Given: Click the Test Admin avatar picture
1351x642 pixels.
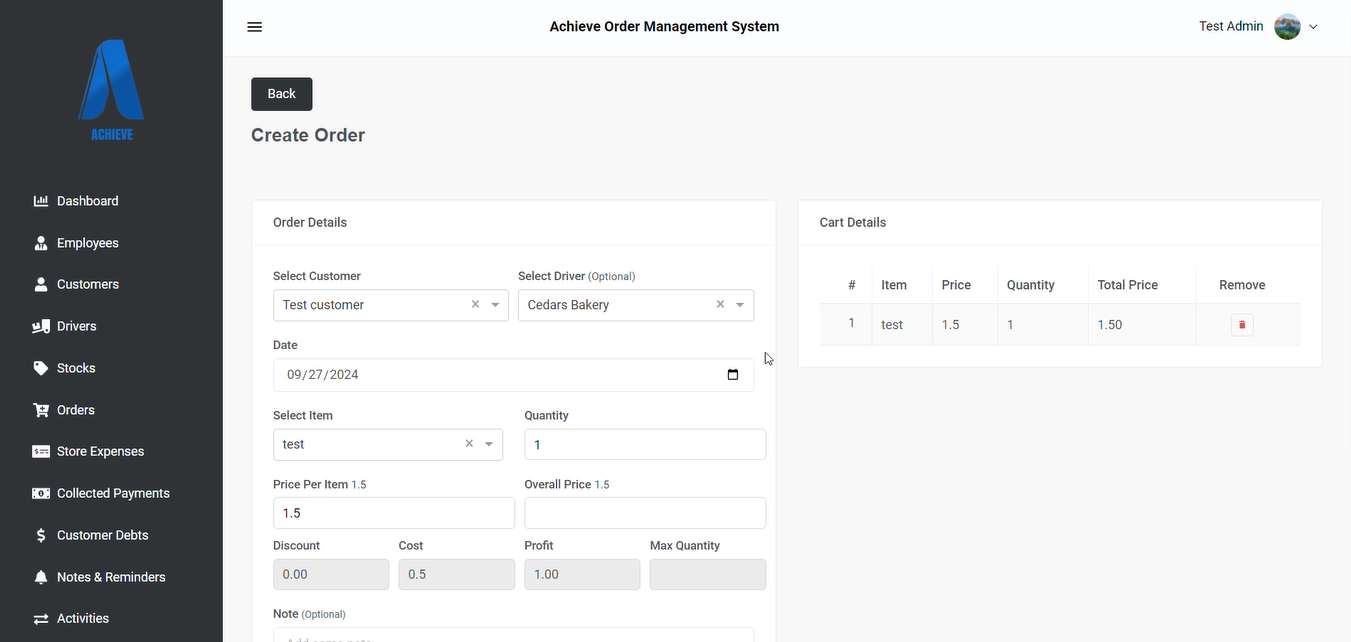Looking at the screenshot, I should 1287,27.
